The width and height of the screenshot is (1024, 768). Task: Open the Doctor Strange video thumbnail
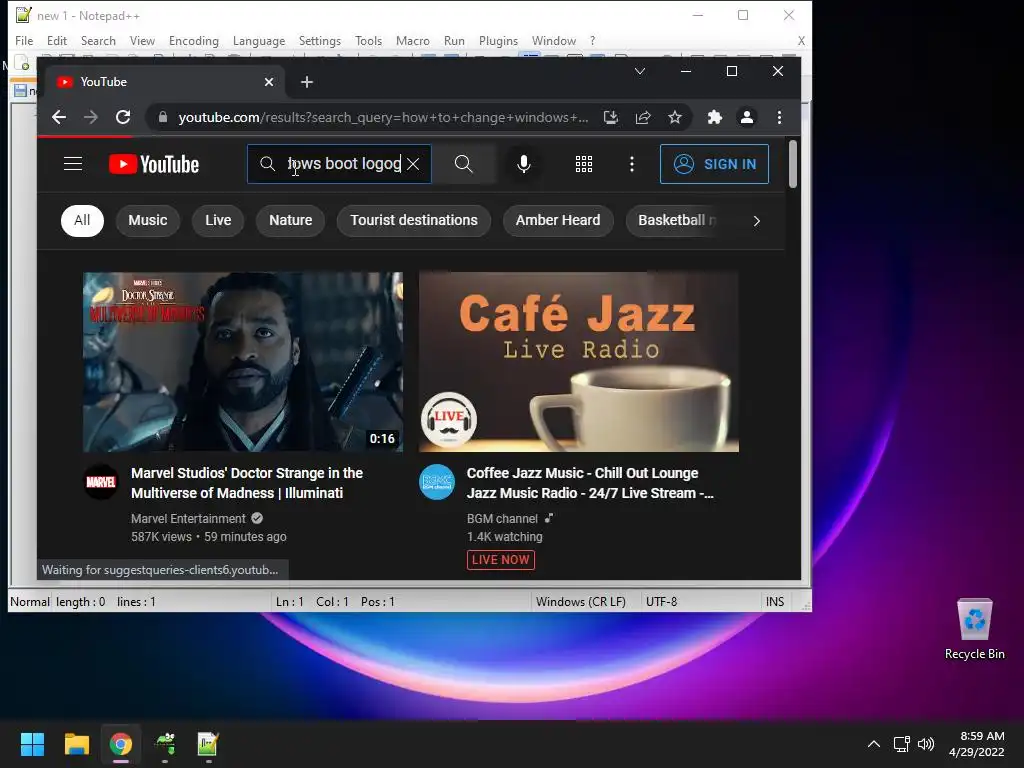[x=243, y=362]
